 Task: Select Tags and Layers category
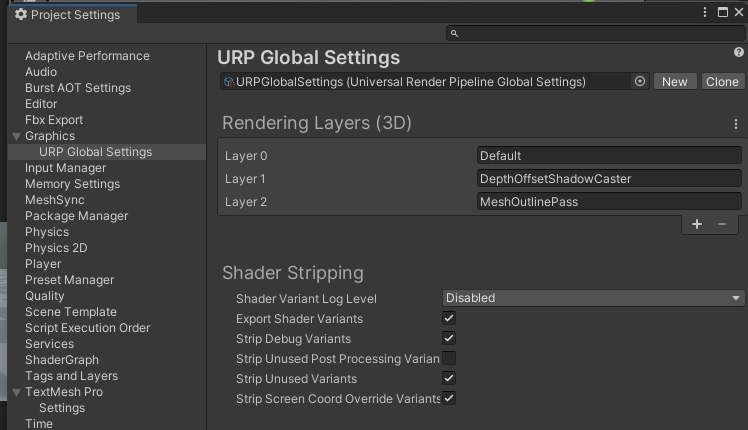click(x=71, y=376)
